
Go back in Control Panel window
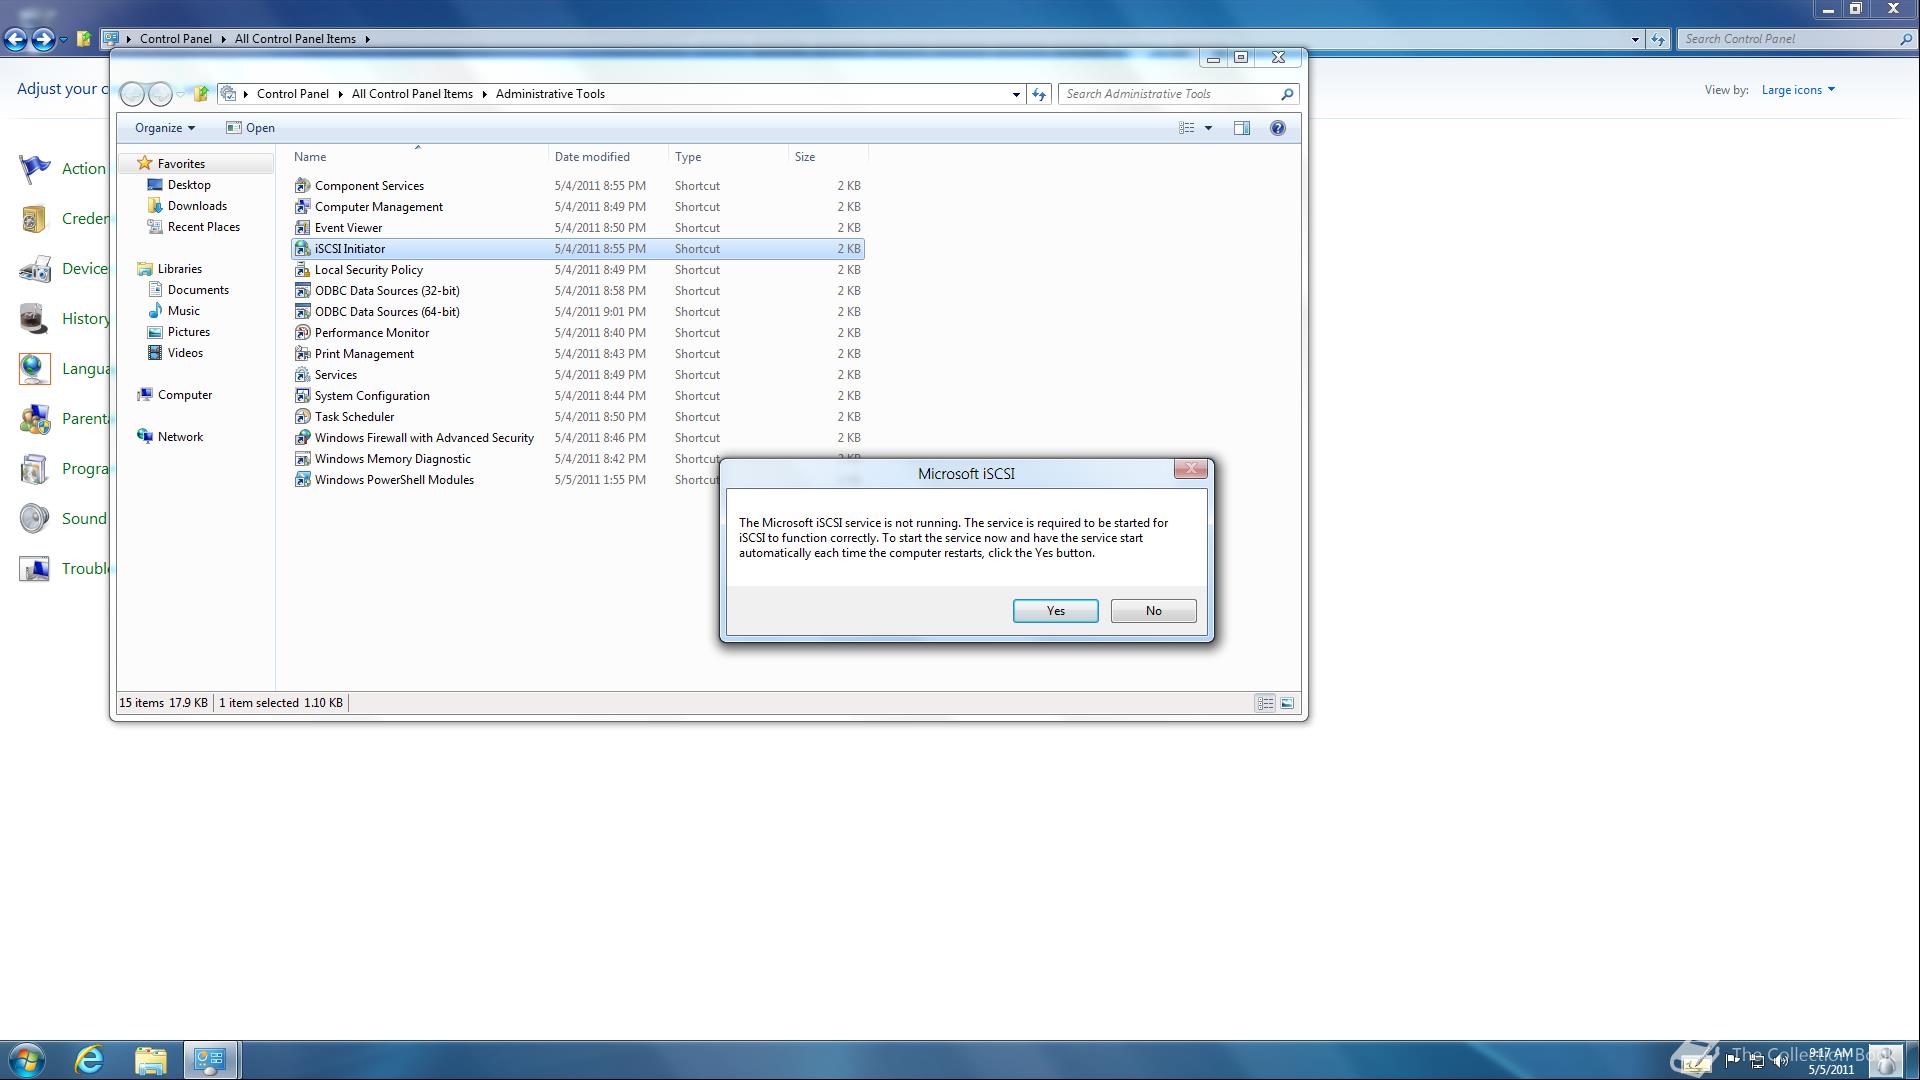coord(15,39)
